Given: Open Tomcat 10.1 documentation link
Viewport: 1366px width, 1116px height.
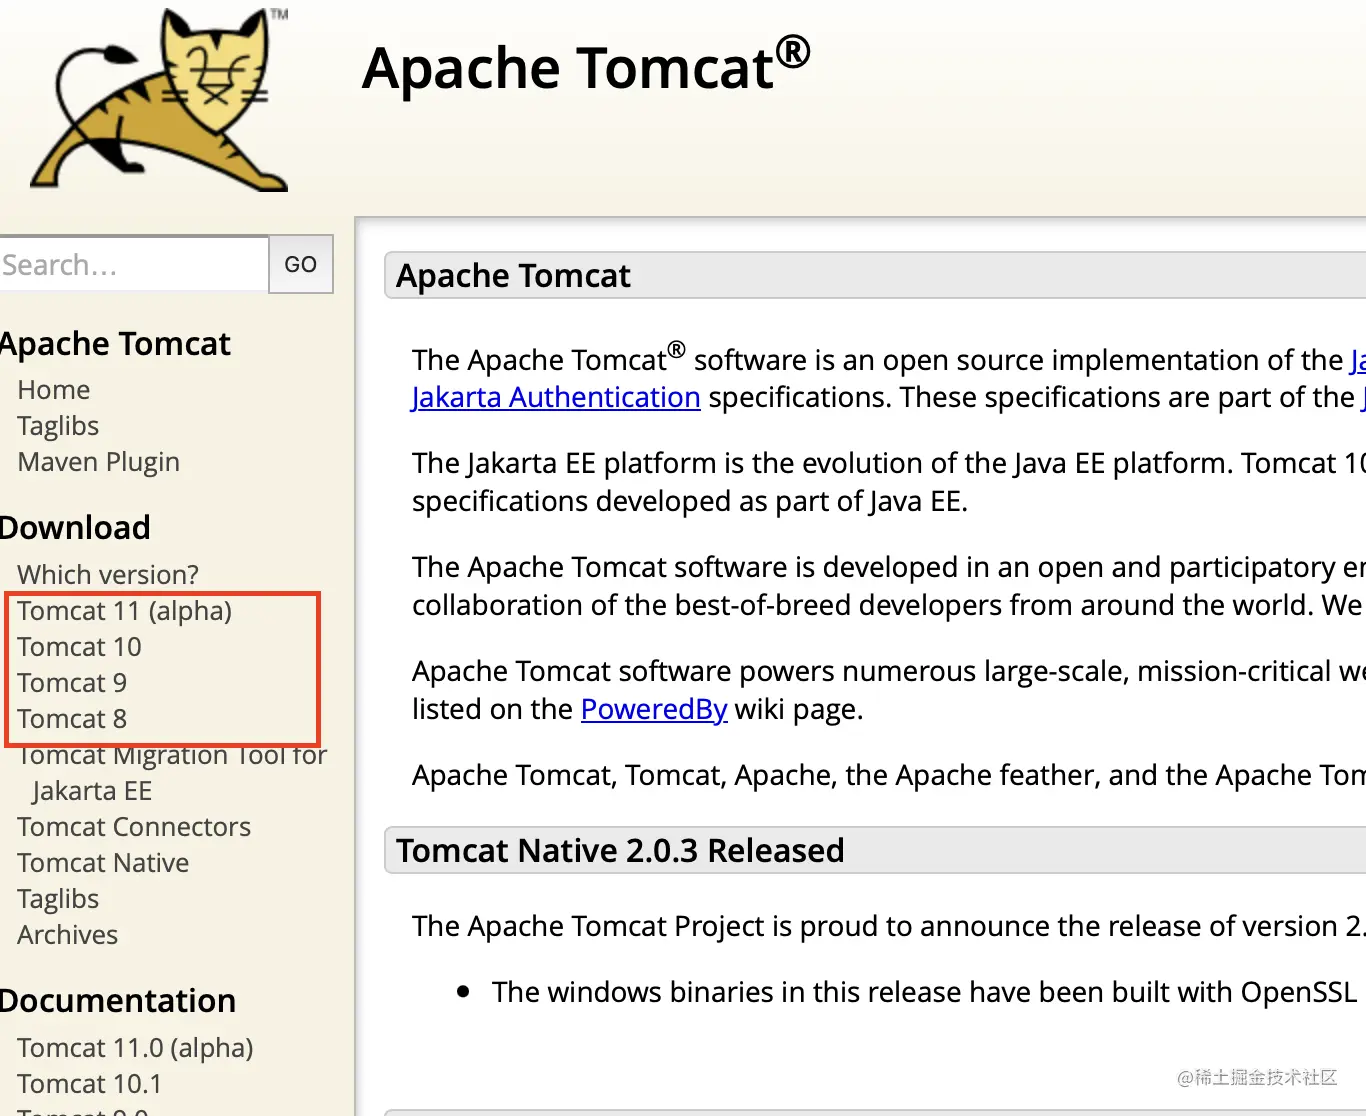Looking at the screenshot, I should coord(89,1084).
